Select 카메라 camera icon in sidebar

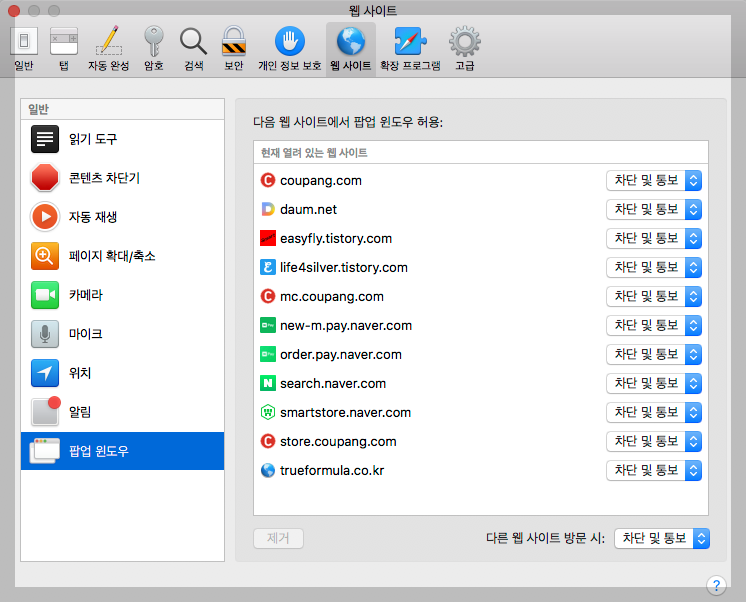45,295
